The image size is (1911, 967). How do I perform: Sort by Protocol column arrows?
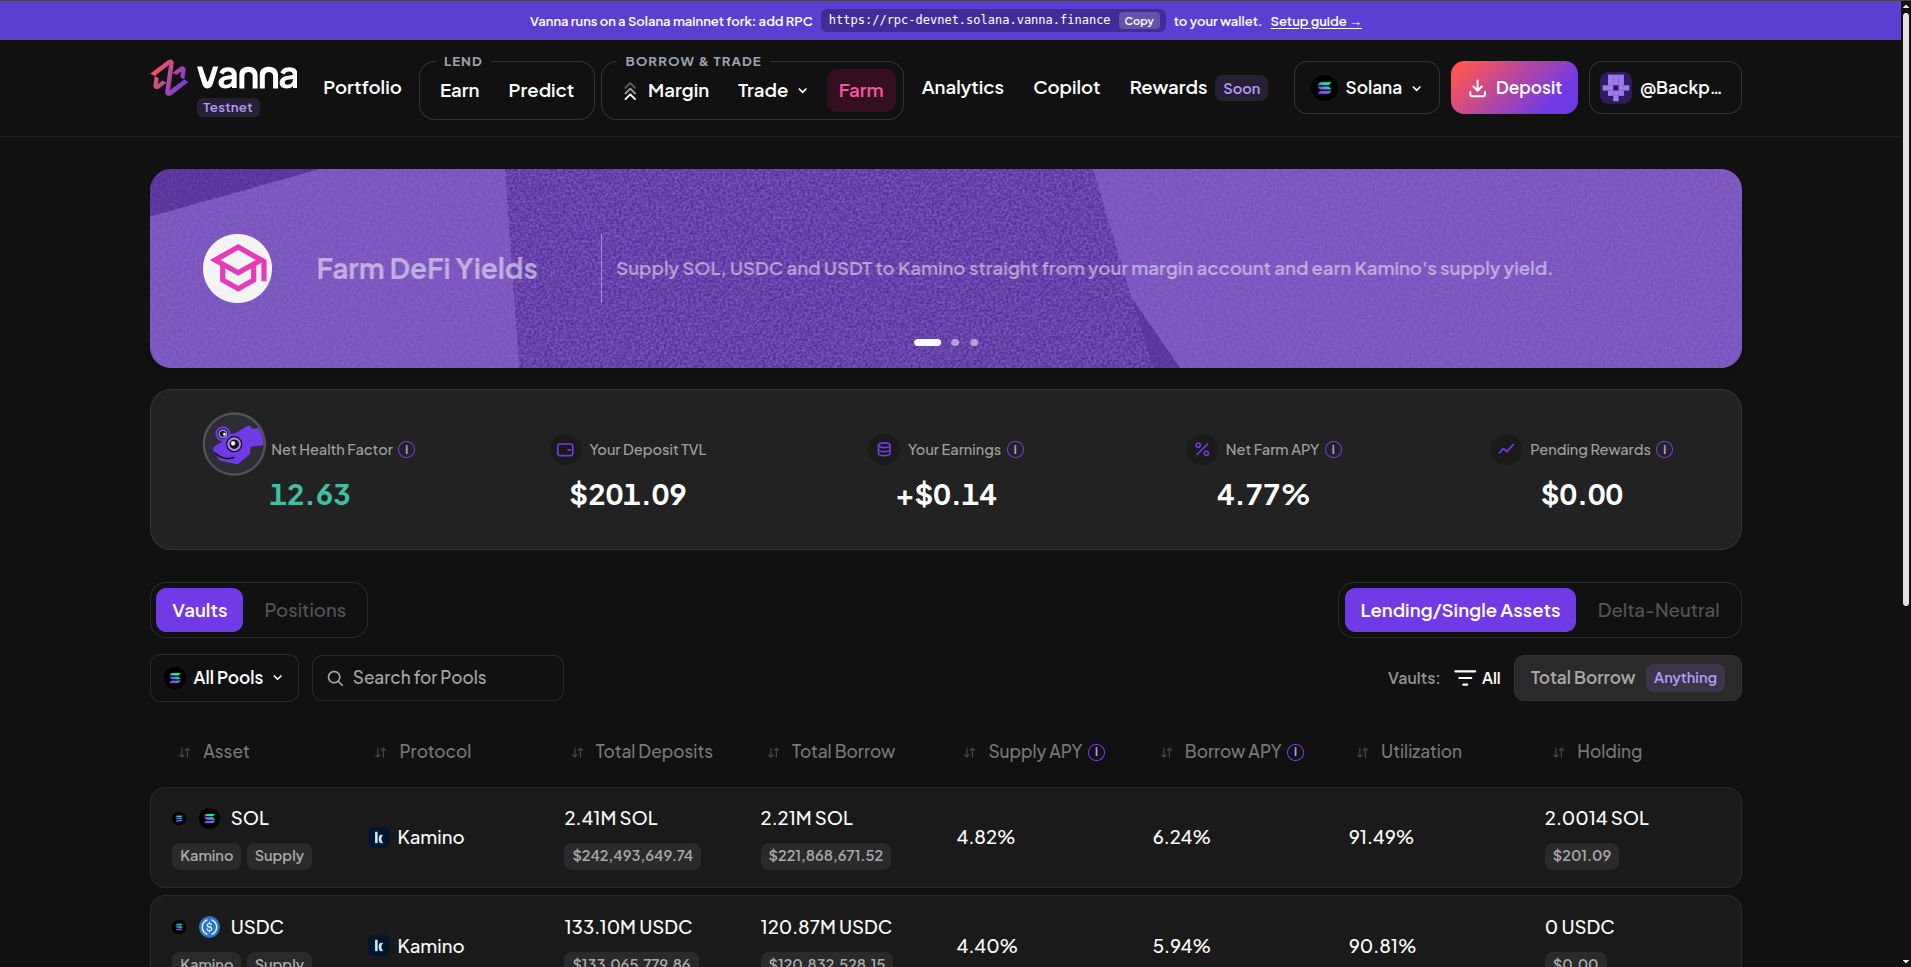(x=380, y=753)
